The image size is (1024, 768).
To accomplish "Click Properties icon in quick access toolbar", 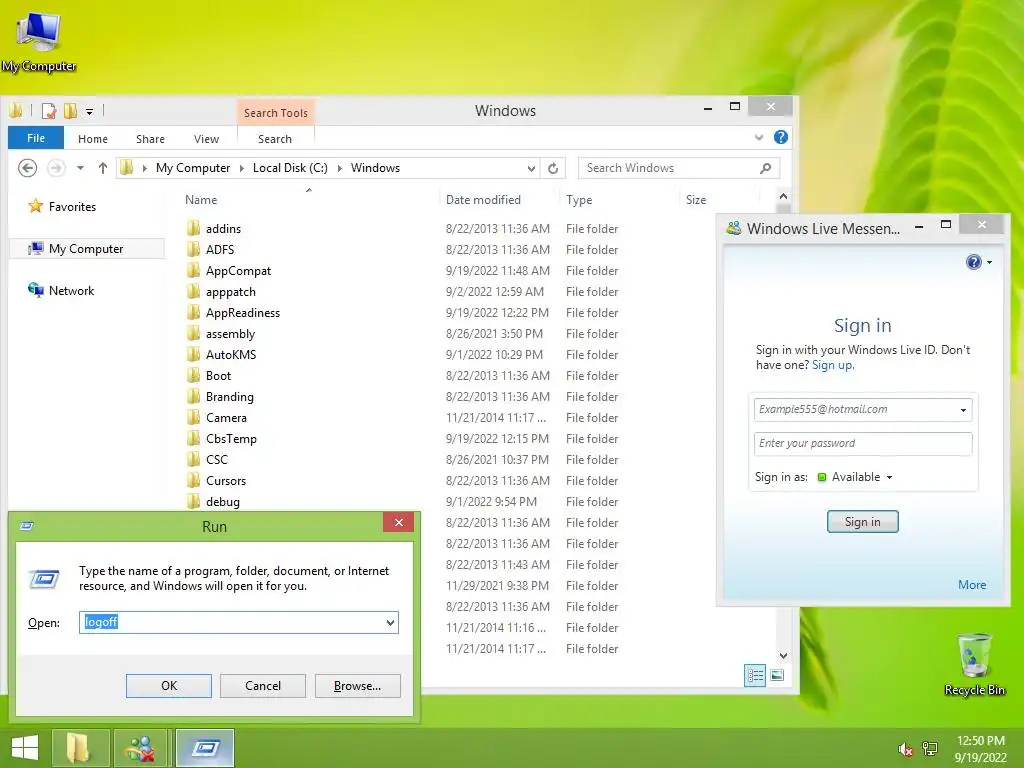I will click(49, 111).
